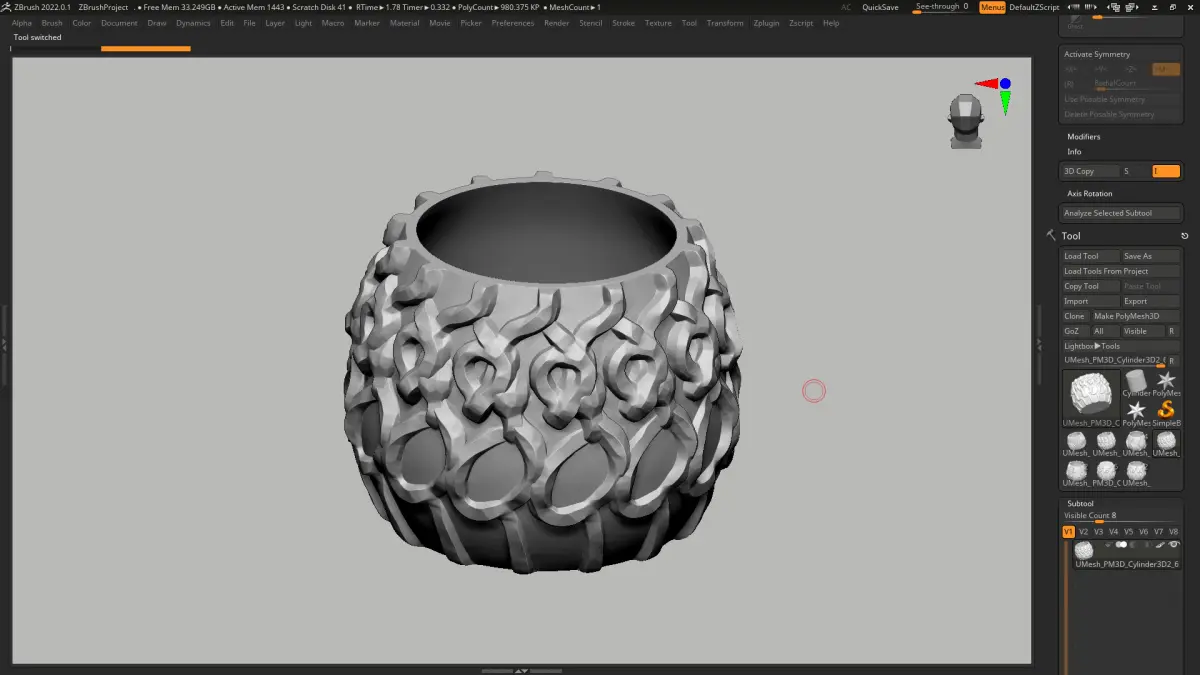Image resolution: width=1200 pixels, height=675 pixels.
Task: Click the GoZ Visible button
Action: [1143, 331]
